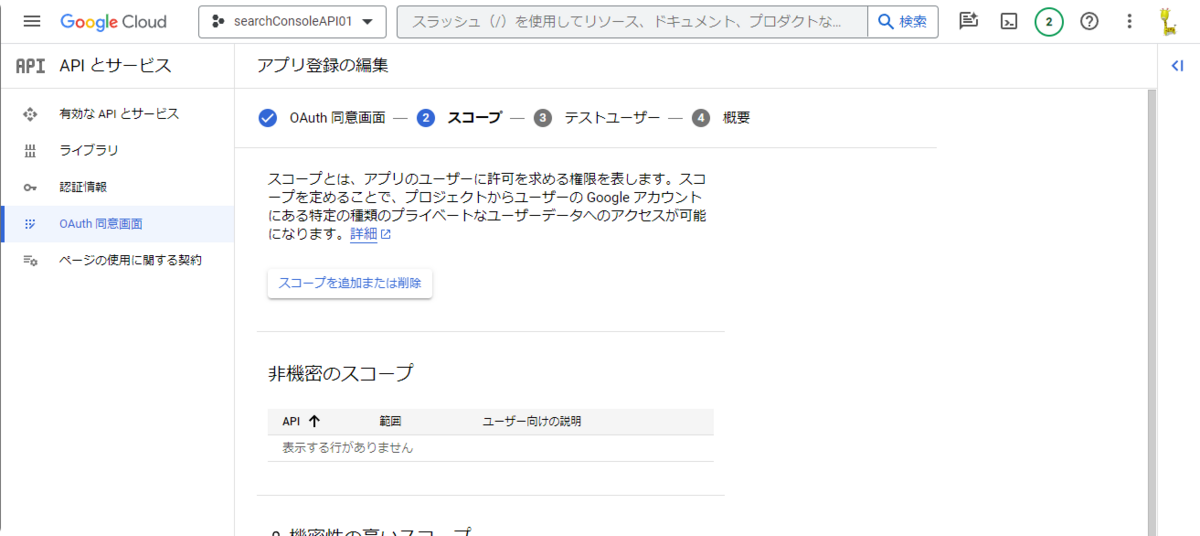
Task: Click the OAuth 同意画面 dots icon
Action: [30, 224]
